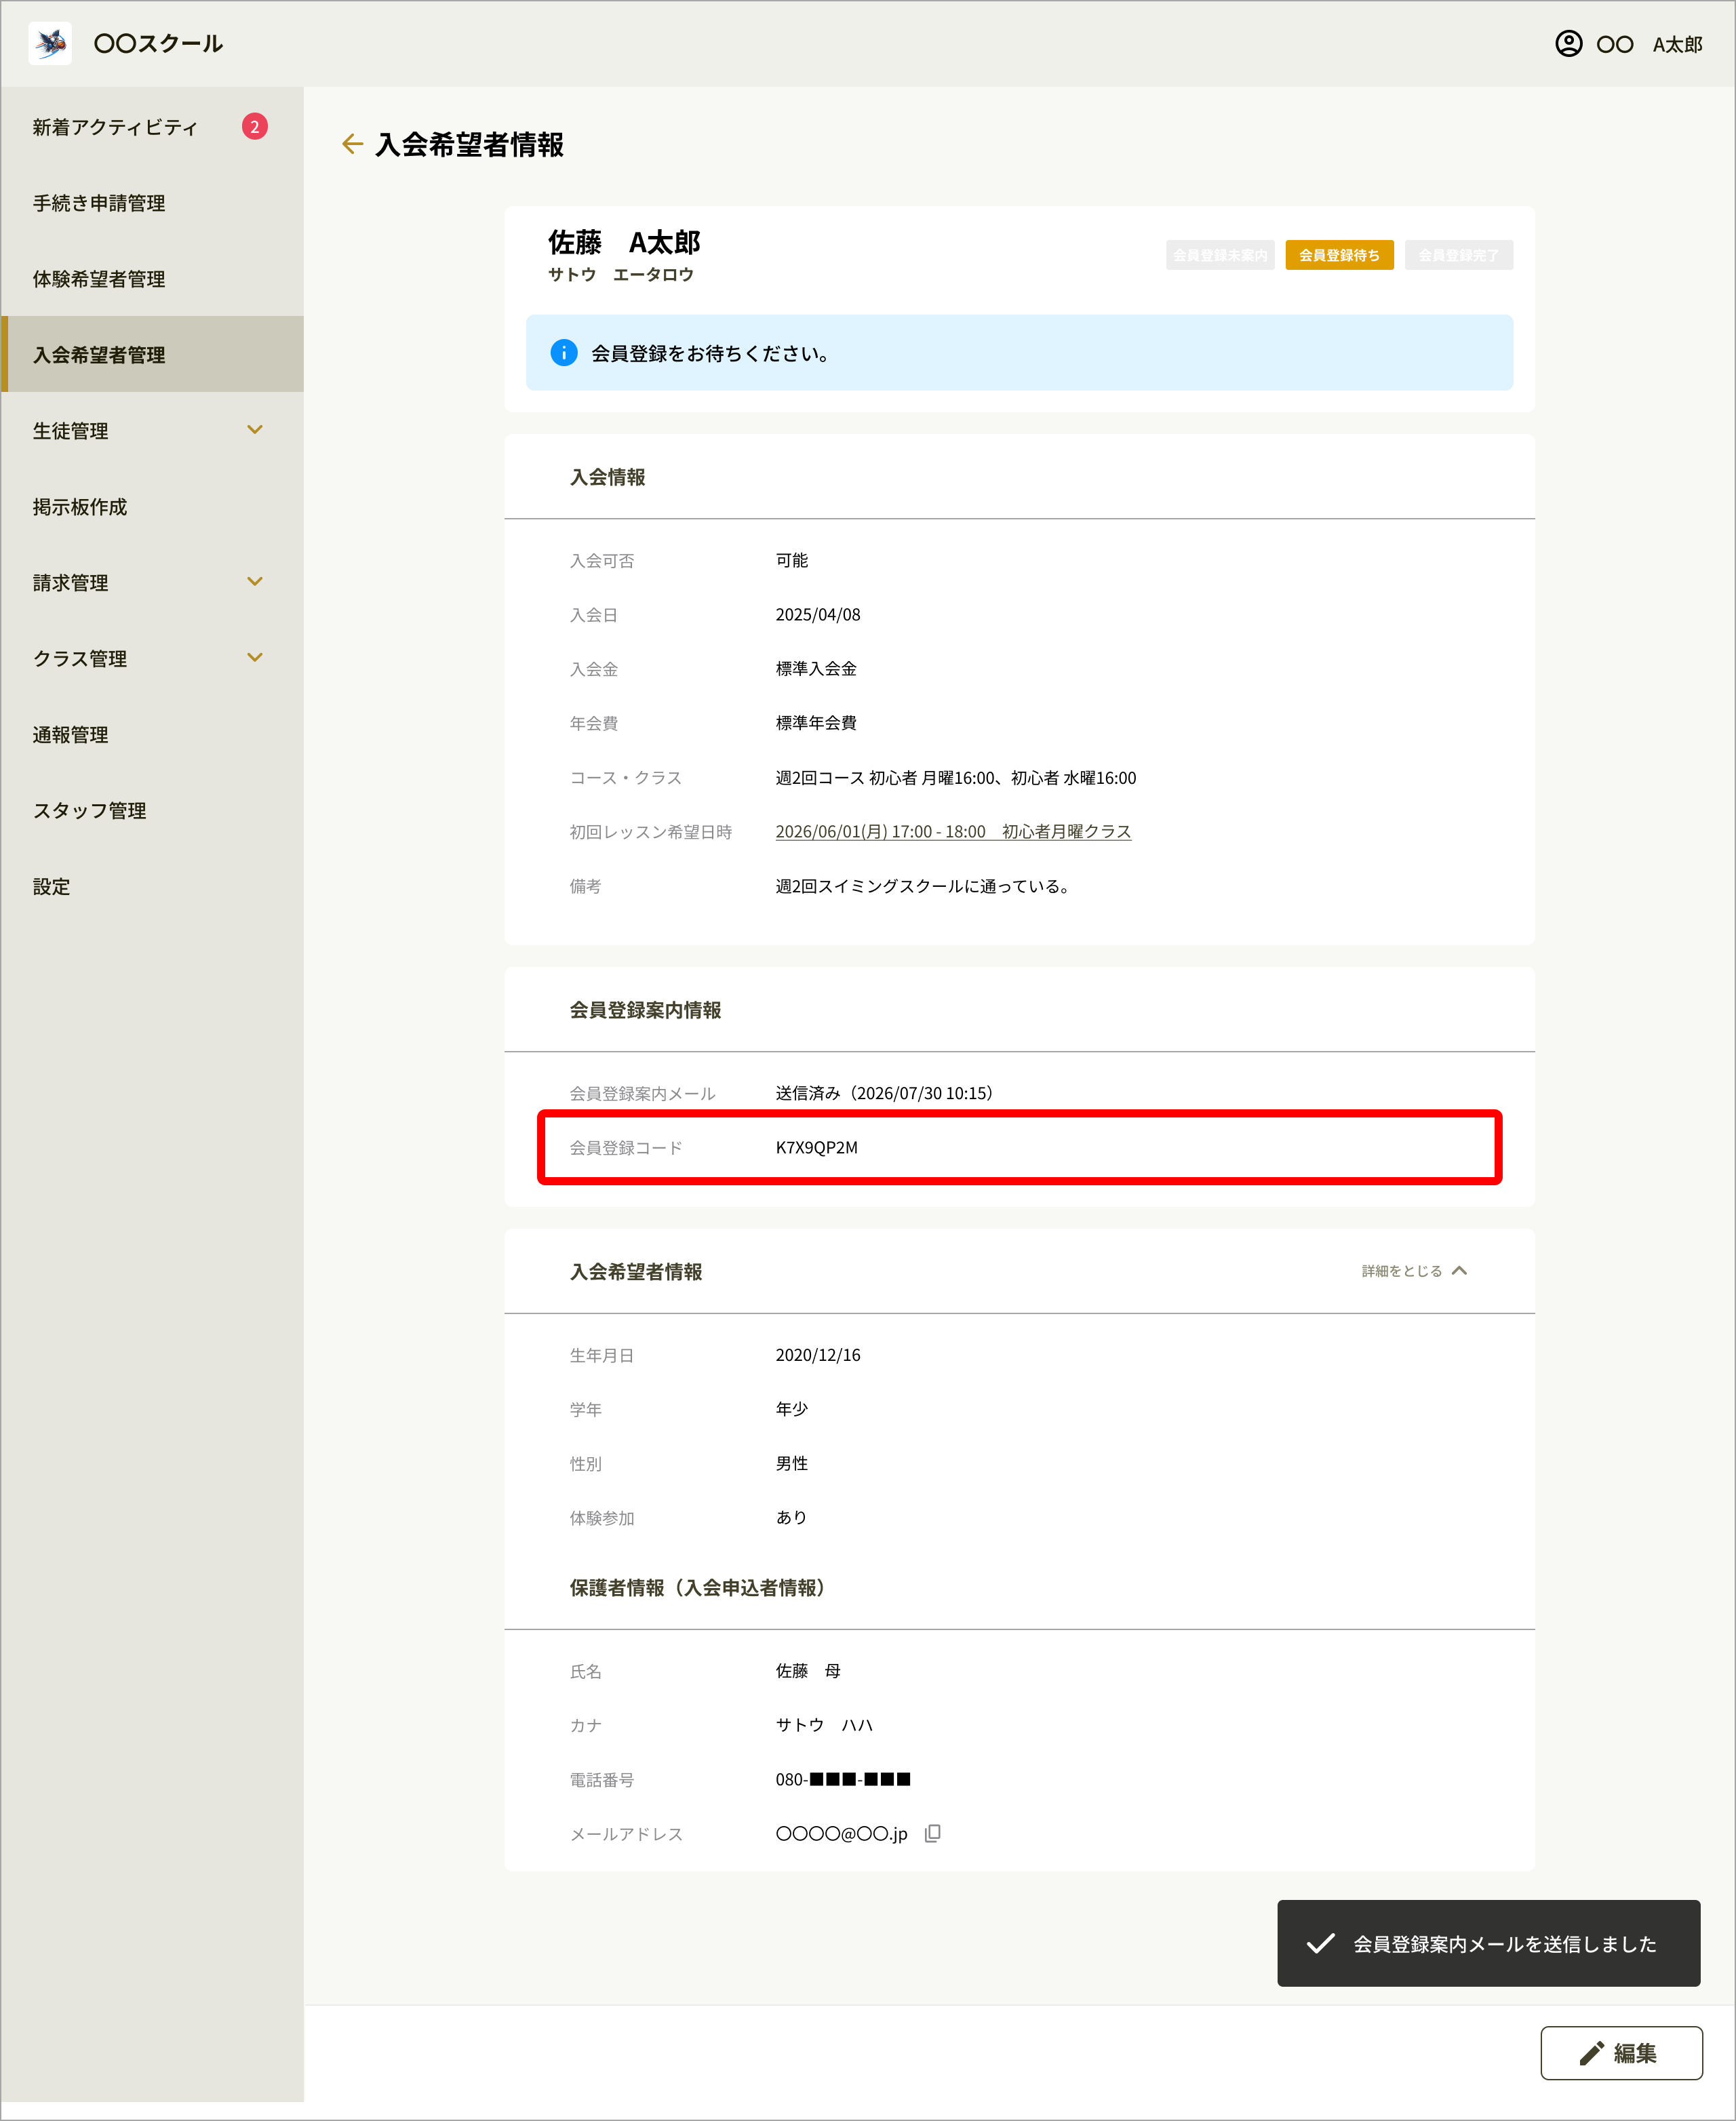Select the registration code K7X9QP2M
The width and height of the screenshot is (1736, 2121).
[x=816, y=1148]
